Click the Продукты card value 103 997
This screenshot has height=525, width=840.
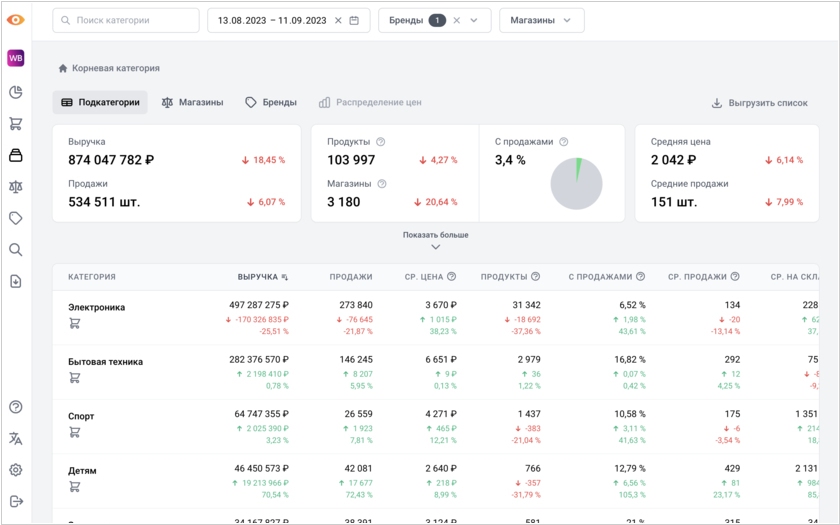click(x=351, y=160)
